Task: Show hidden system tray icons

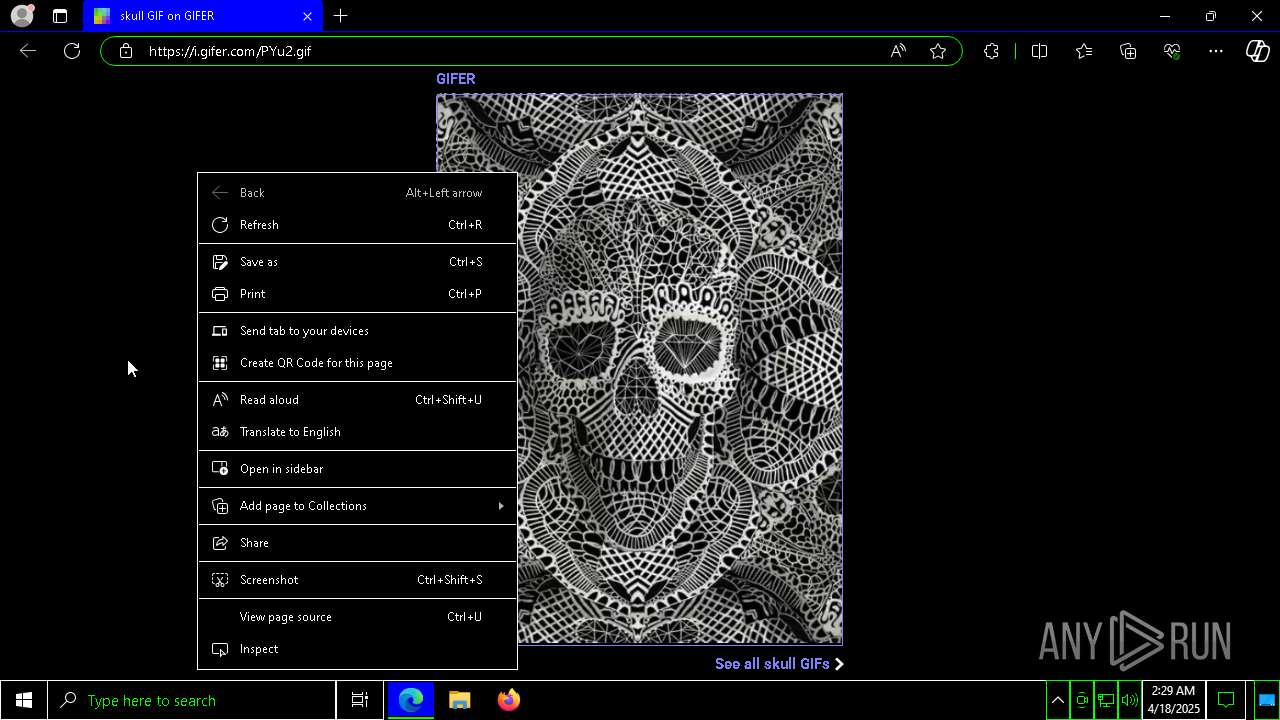Action: (x=1058, y=700)
